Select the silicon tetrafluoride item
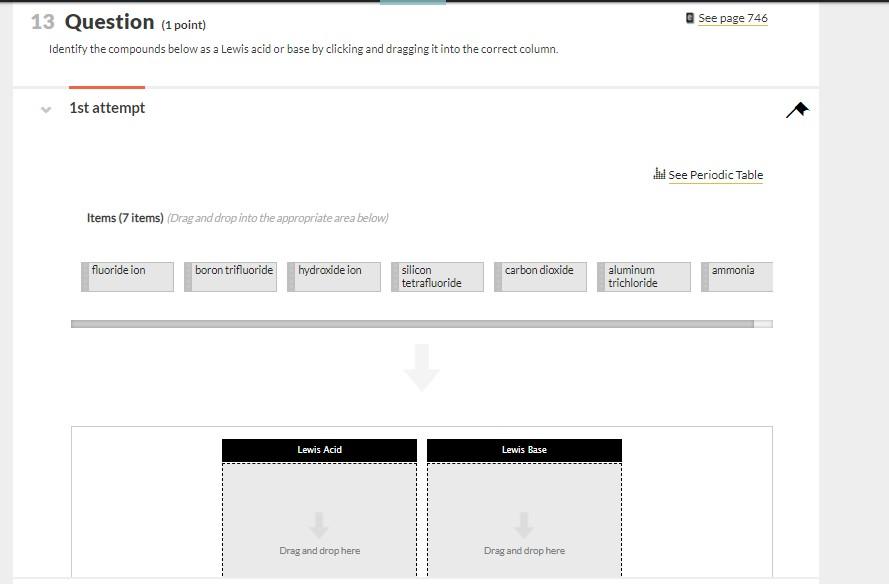The image size is (889, 584). [x=437, y=277]
